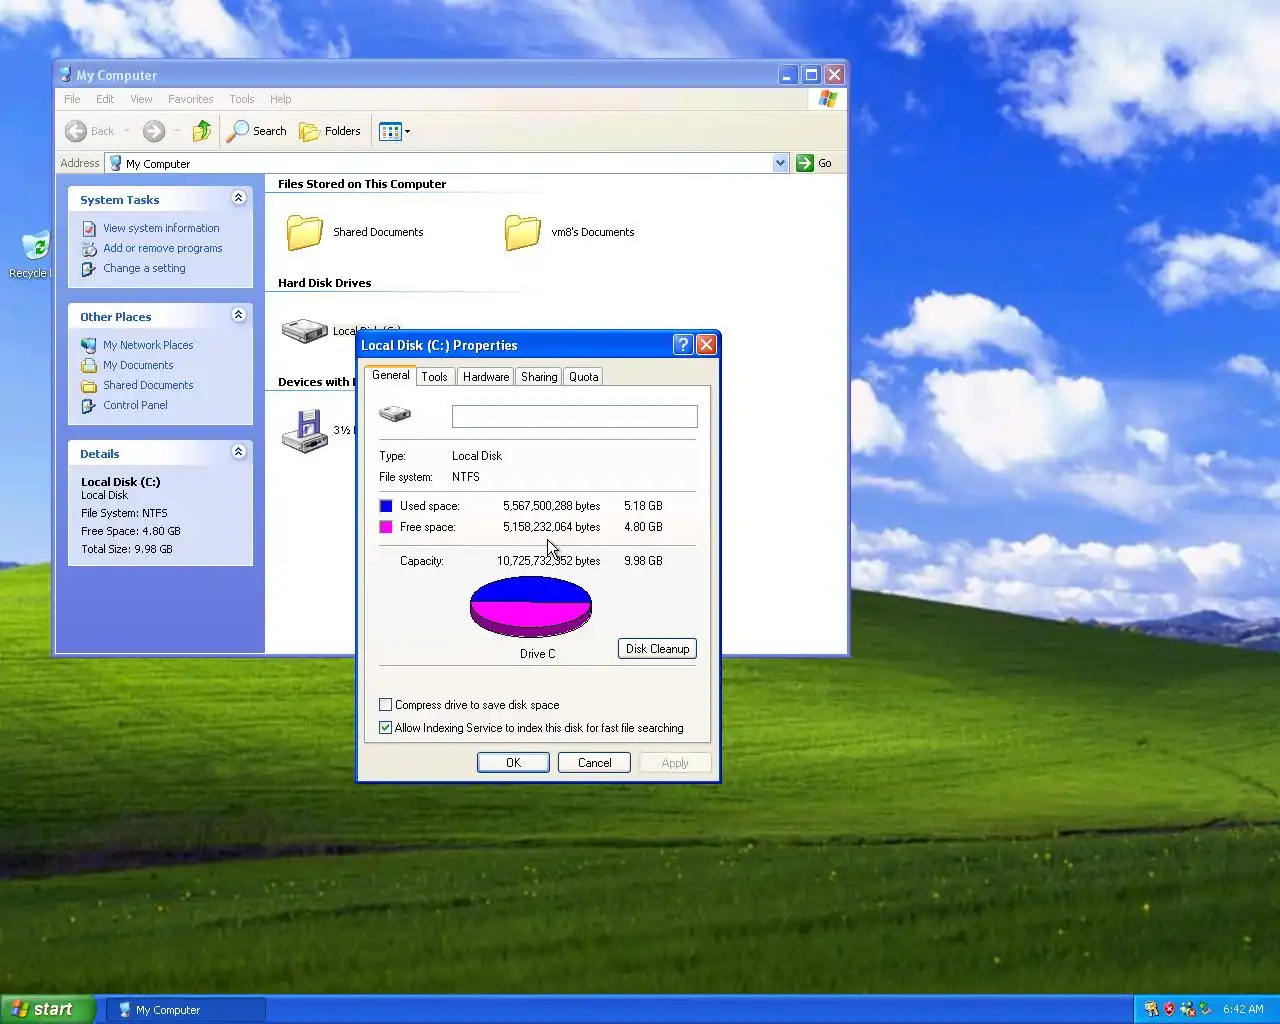Click the Address bar field

447,163
